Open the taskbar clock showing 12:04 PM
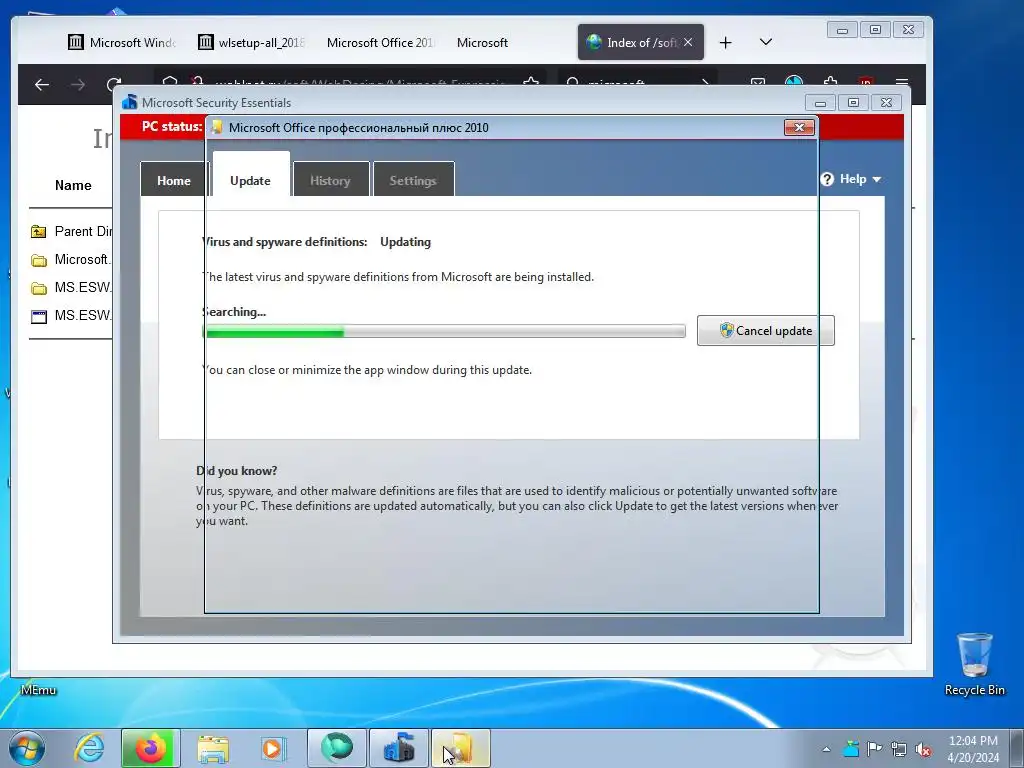 click(973, 748)
